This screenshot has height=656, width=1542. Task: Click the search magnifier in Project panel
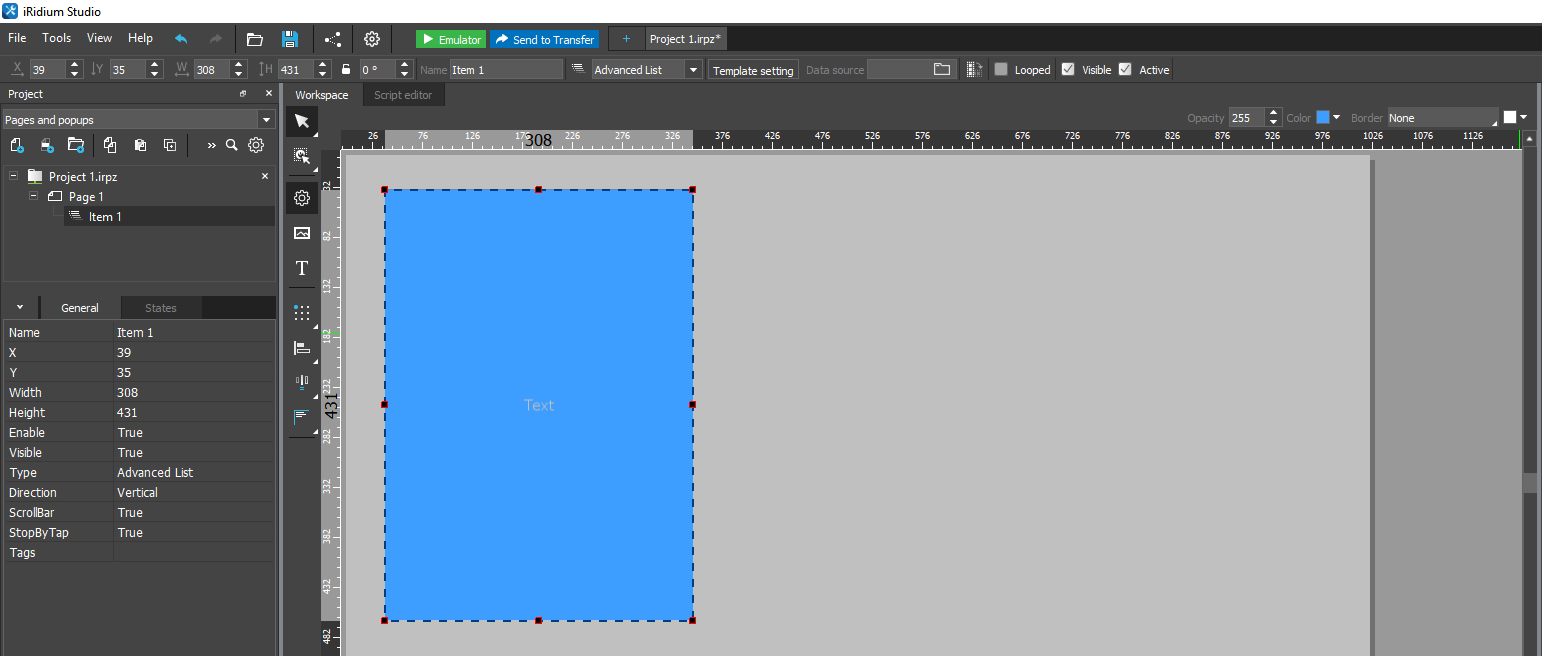[x=232, y=145]
